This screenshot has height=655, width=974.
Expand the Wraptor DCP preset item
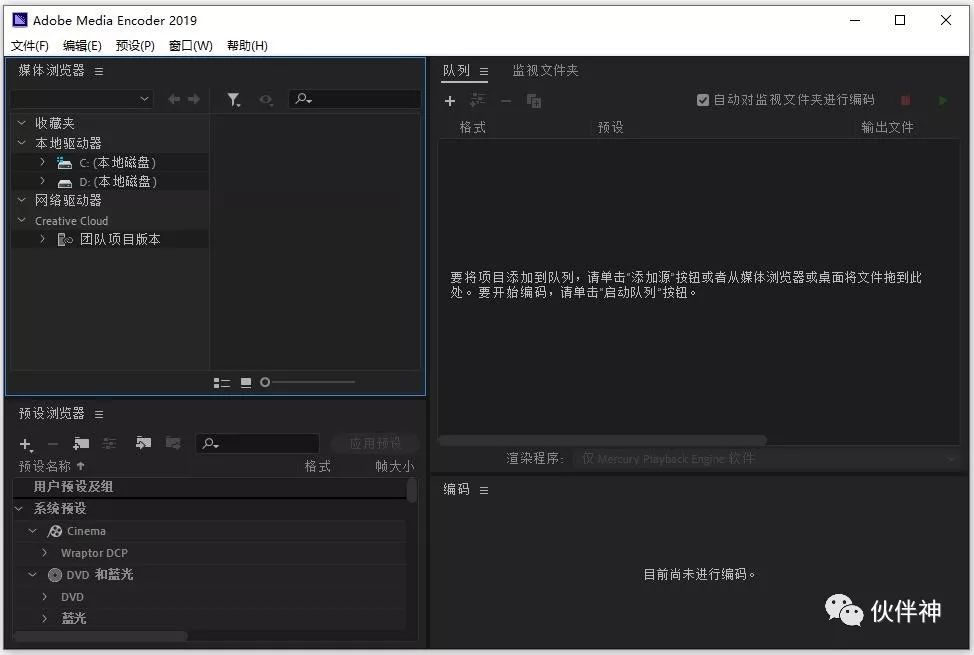coord(45,552)
